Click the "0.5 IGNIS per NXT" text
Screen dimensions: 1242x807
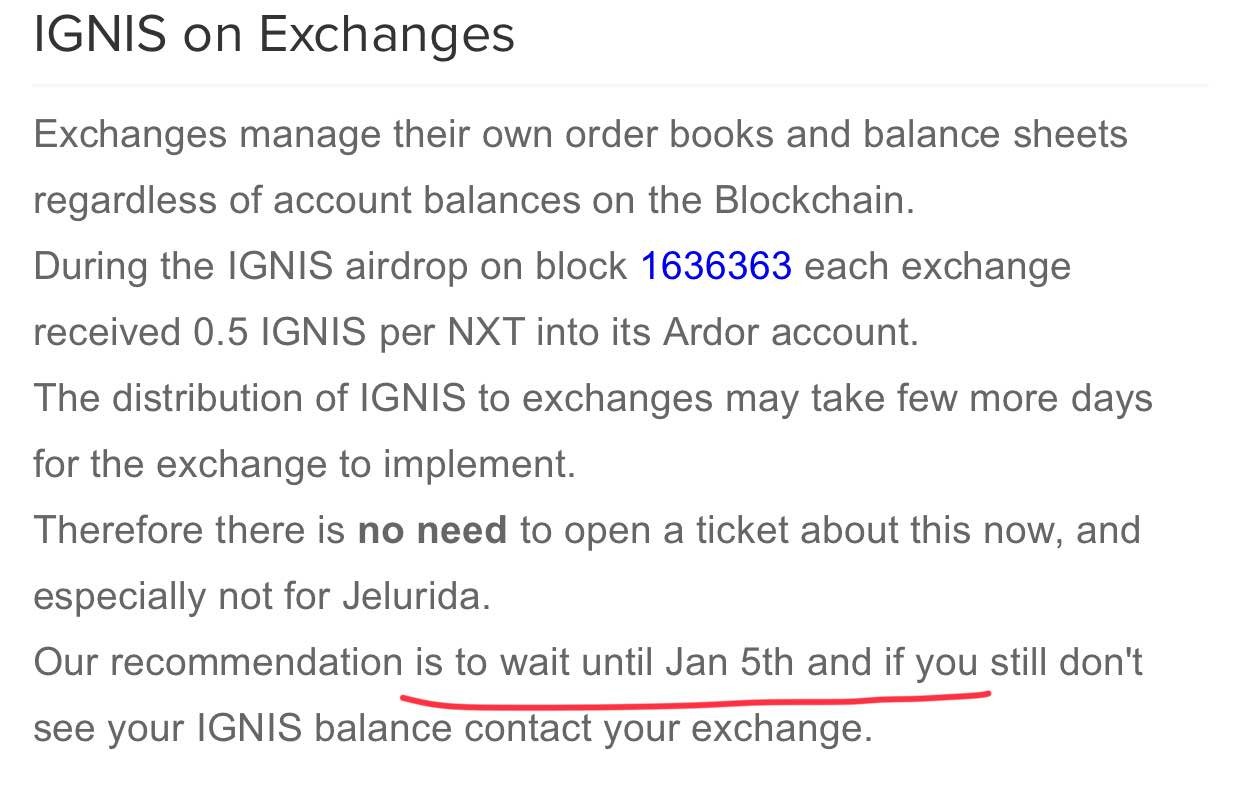358,333
